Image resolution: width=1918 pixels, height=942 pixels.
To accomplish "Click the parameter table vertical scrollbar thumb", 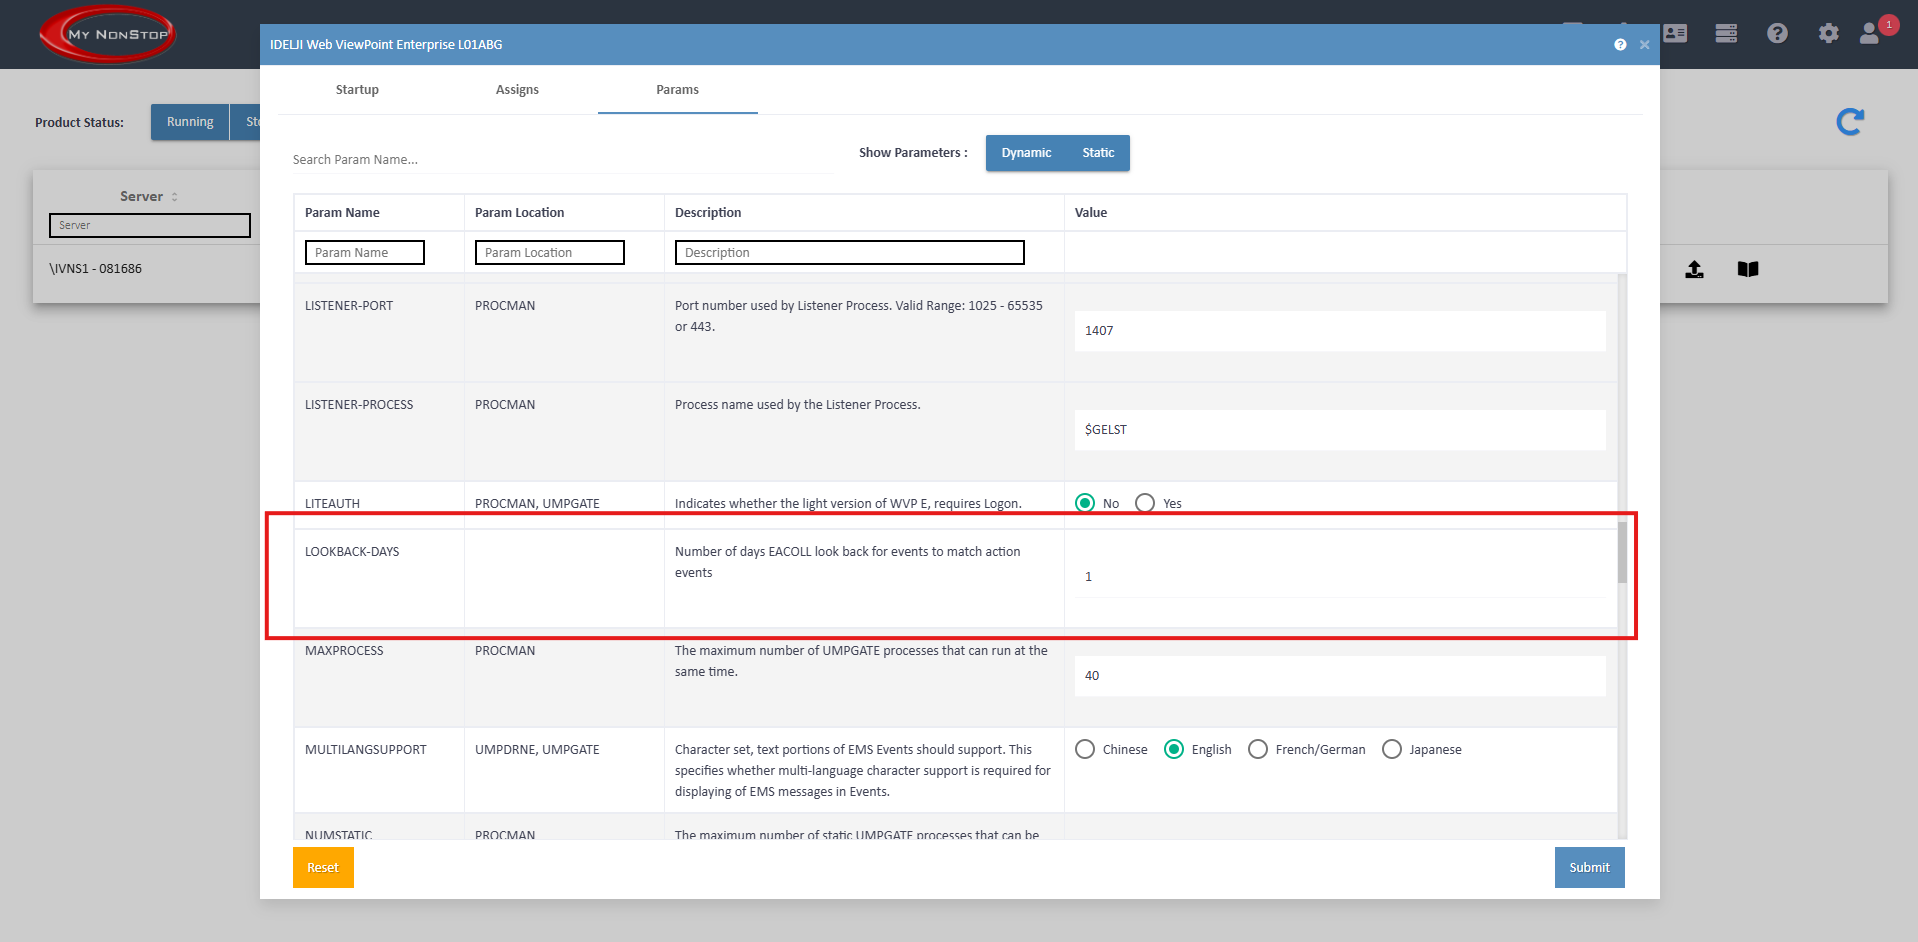I will pos(1622,552).
